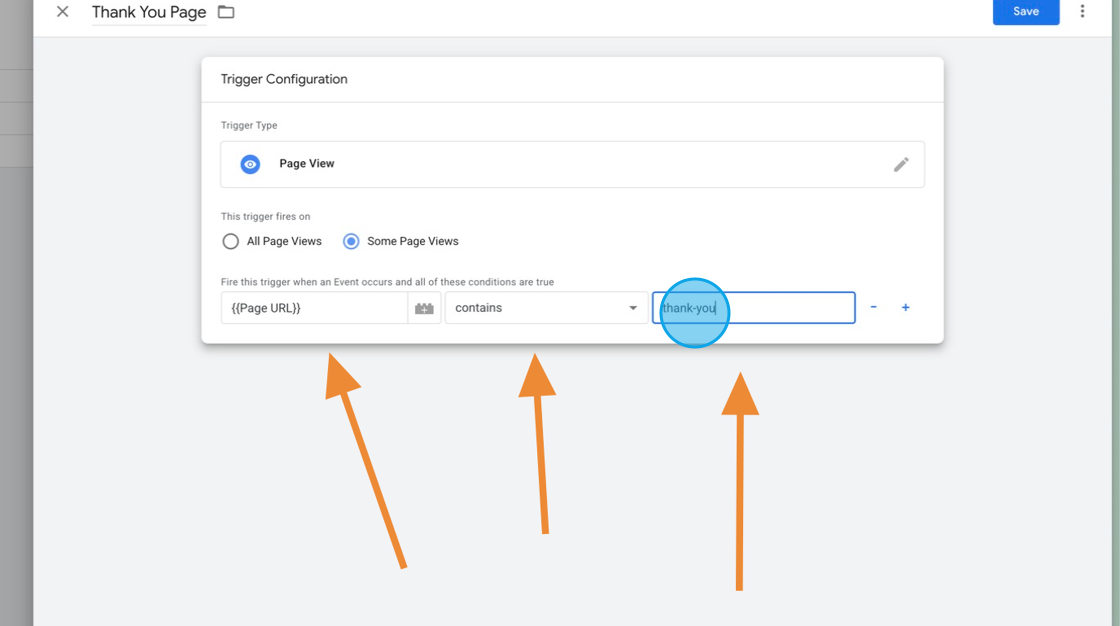Add a condition with the plus icon

click(905, 308)
